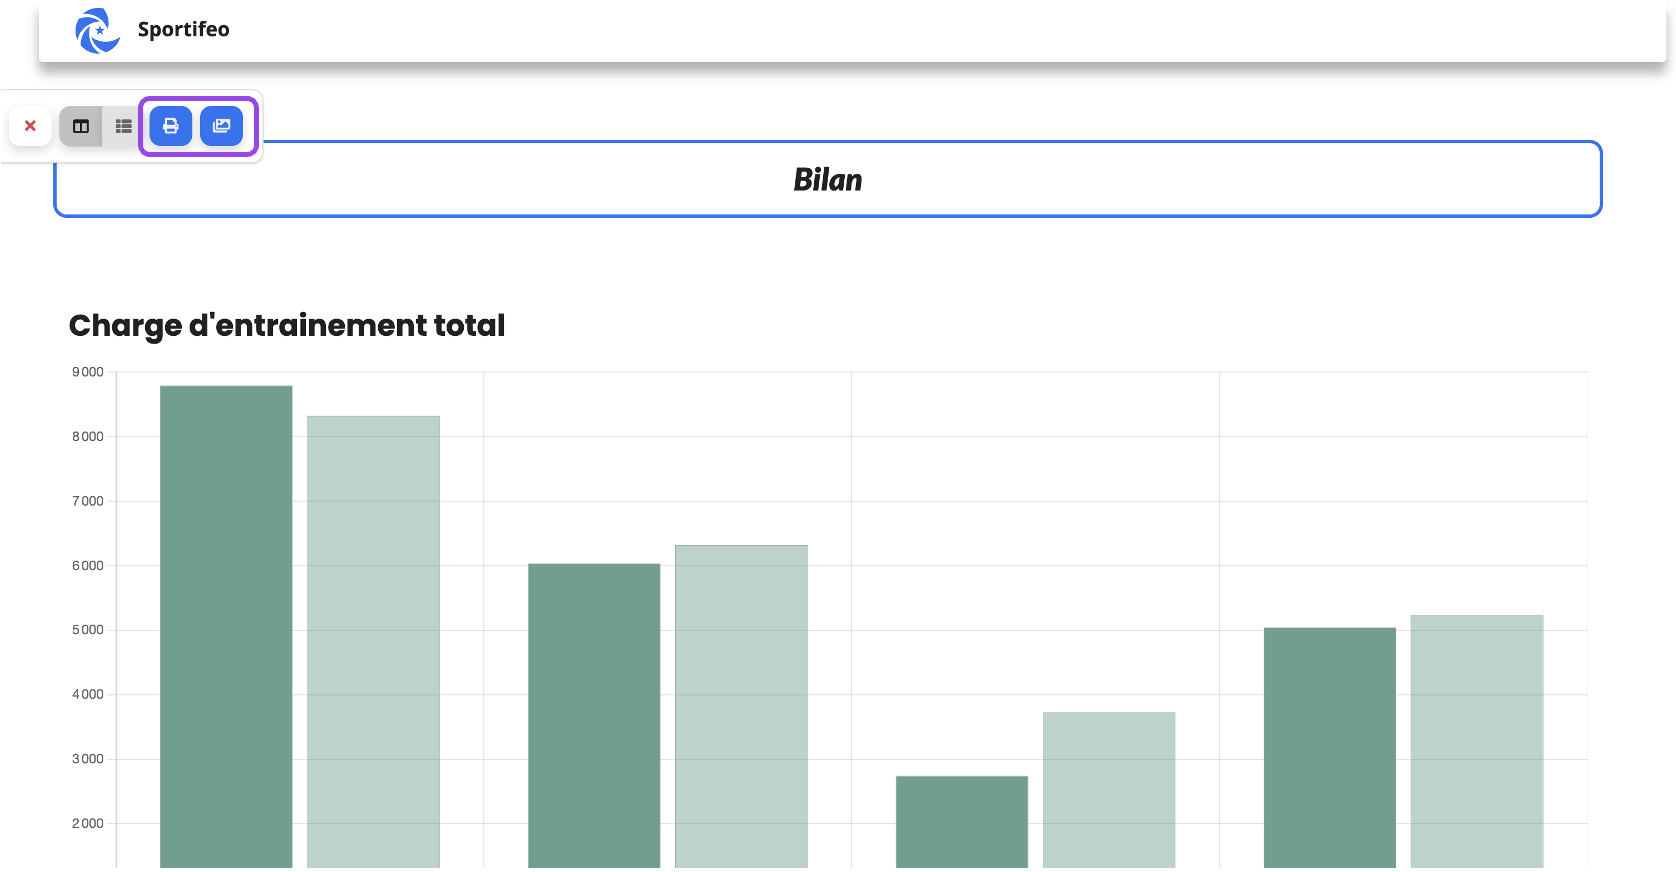
Task: Click the shortest dark green bar
Action: coord(962,822)
